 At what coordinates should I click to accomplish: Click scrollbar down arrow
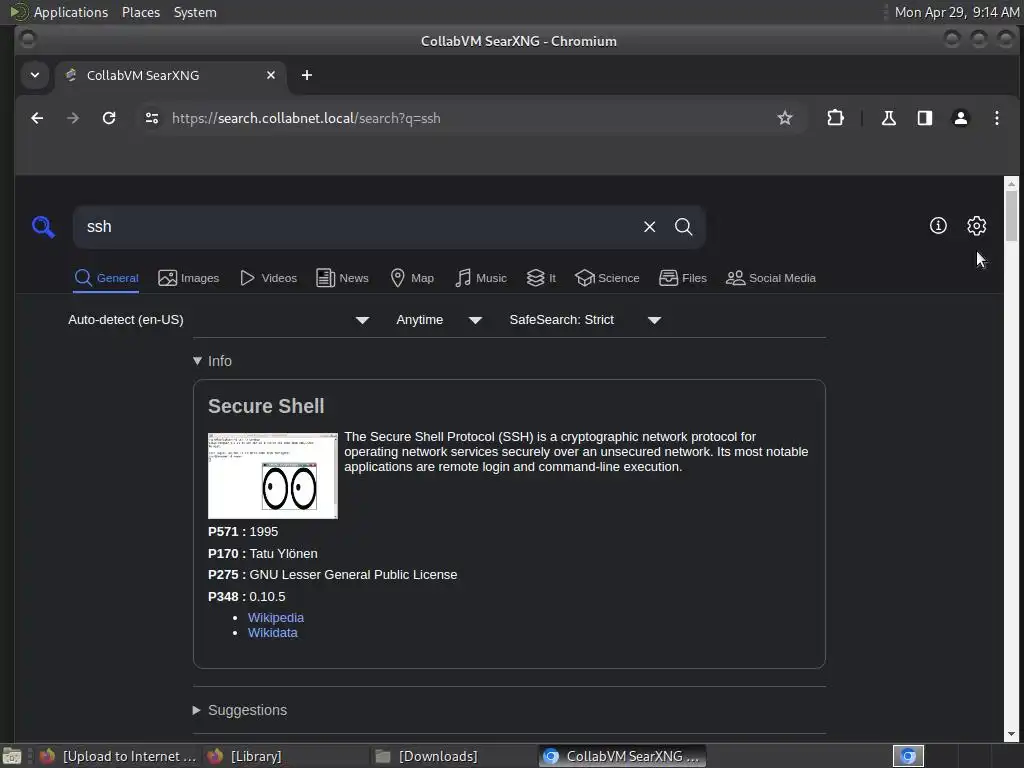pos(1011,734)
